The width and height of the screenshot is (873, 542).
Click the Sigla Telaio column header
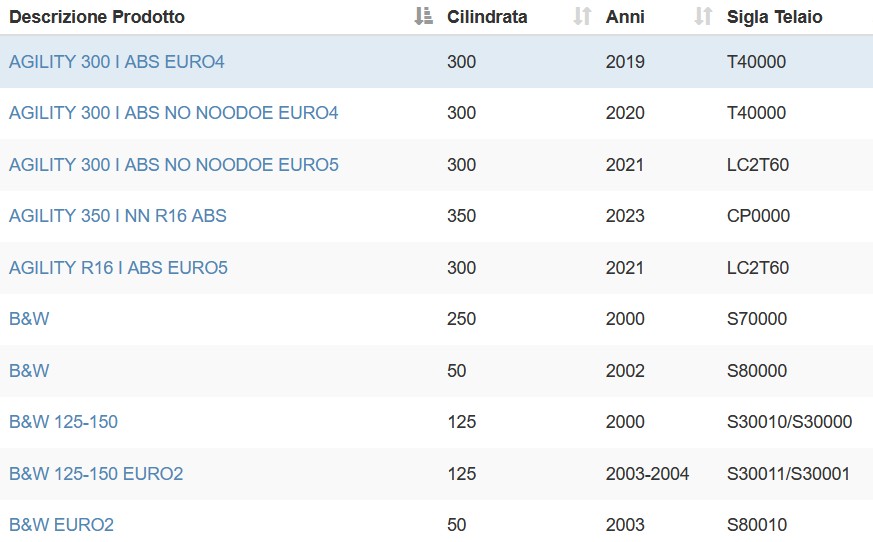tap(774, 17)
